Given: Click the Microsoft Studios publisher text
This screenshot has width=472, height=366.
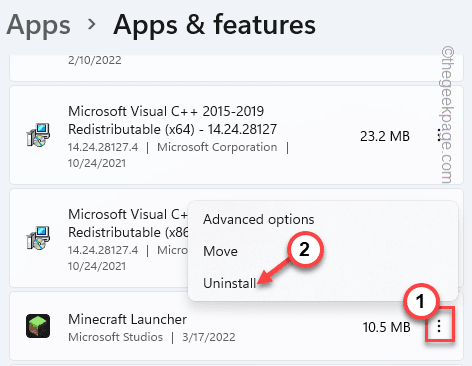Looking at the screenshot, I should 115,337.
